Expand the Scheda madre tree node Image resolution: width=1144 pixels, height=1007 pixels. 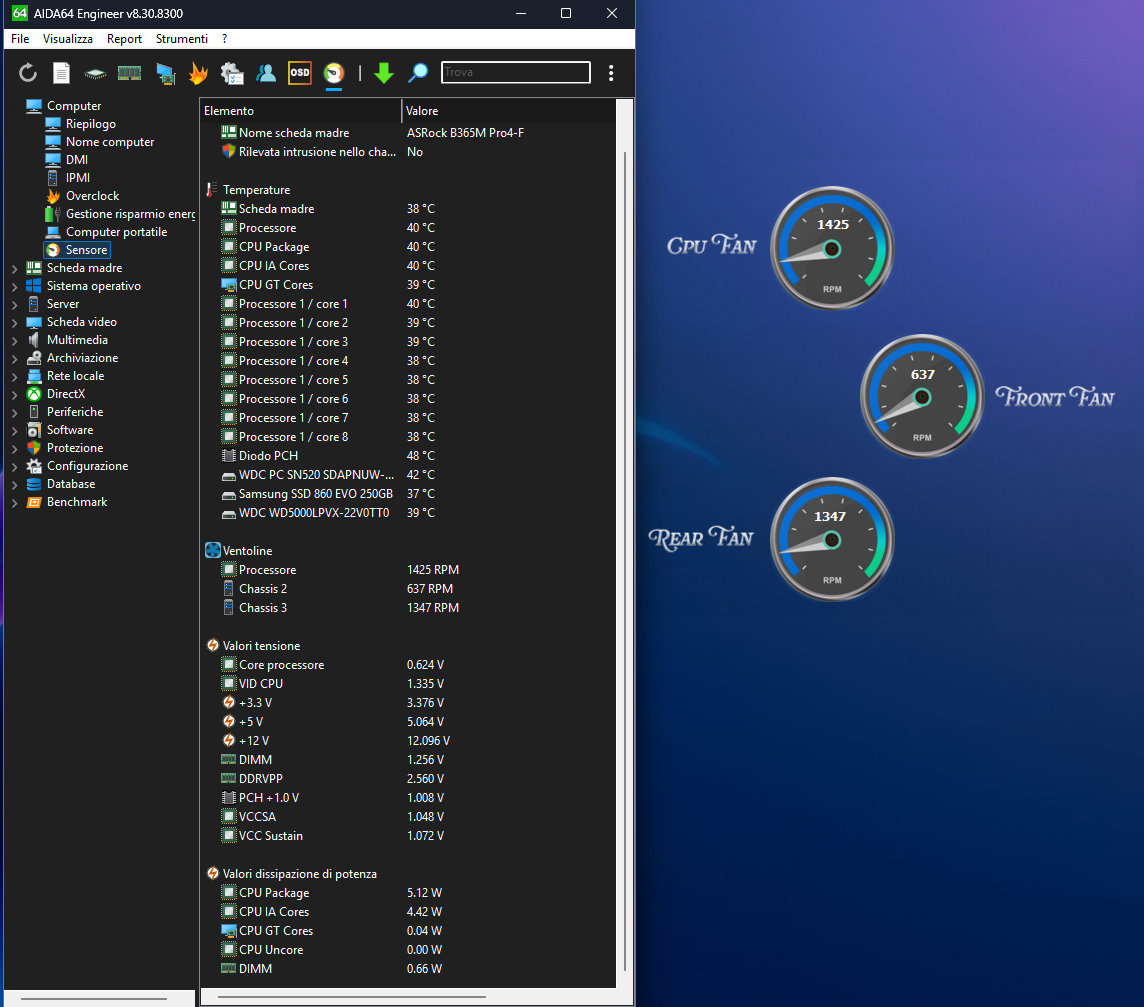point(15,269)
